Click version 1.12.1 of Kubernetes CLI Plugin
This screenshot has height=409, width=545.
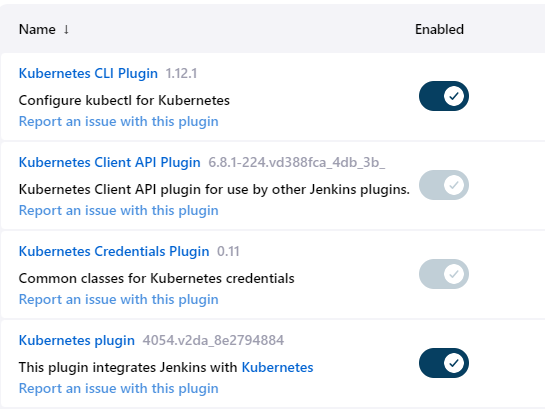181,73
